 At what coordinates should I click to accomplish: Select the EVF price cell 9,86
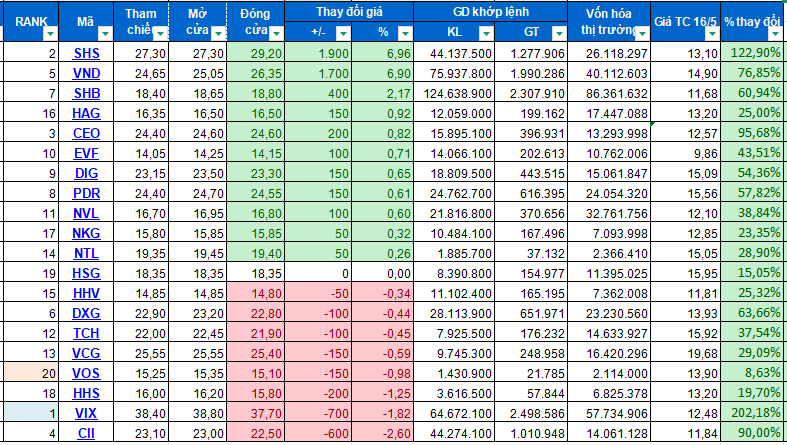[x=686, y=154]
